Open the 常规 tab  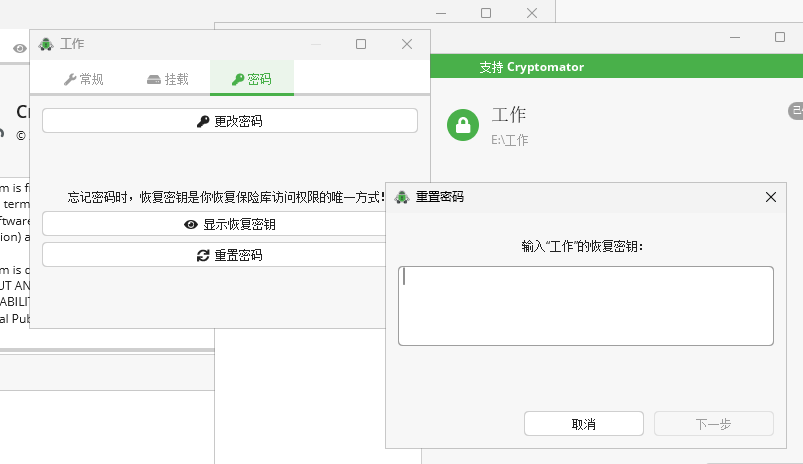tap(83, 79)
